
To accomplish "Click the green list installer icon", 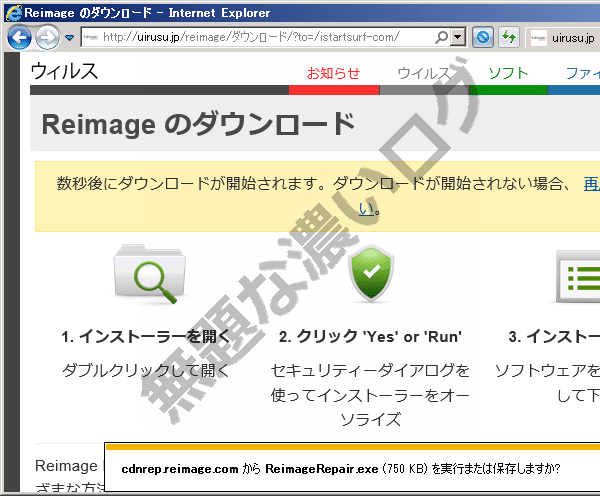I will coord(578,276).
